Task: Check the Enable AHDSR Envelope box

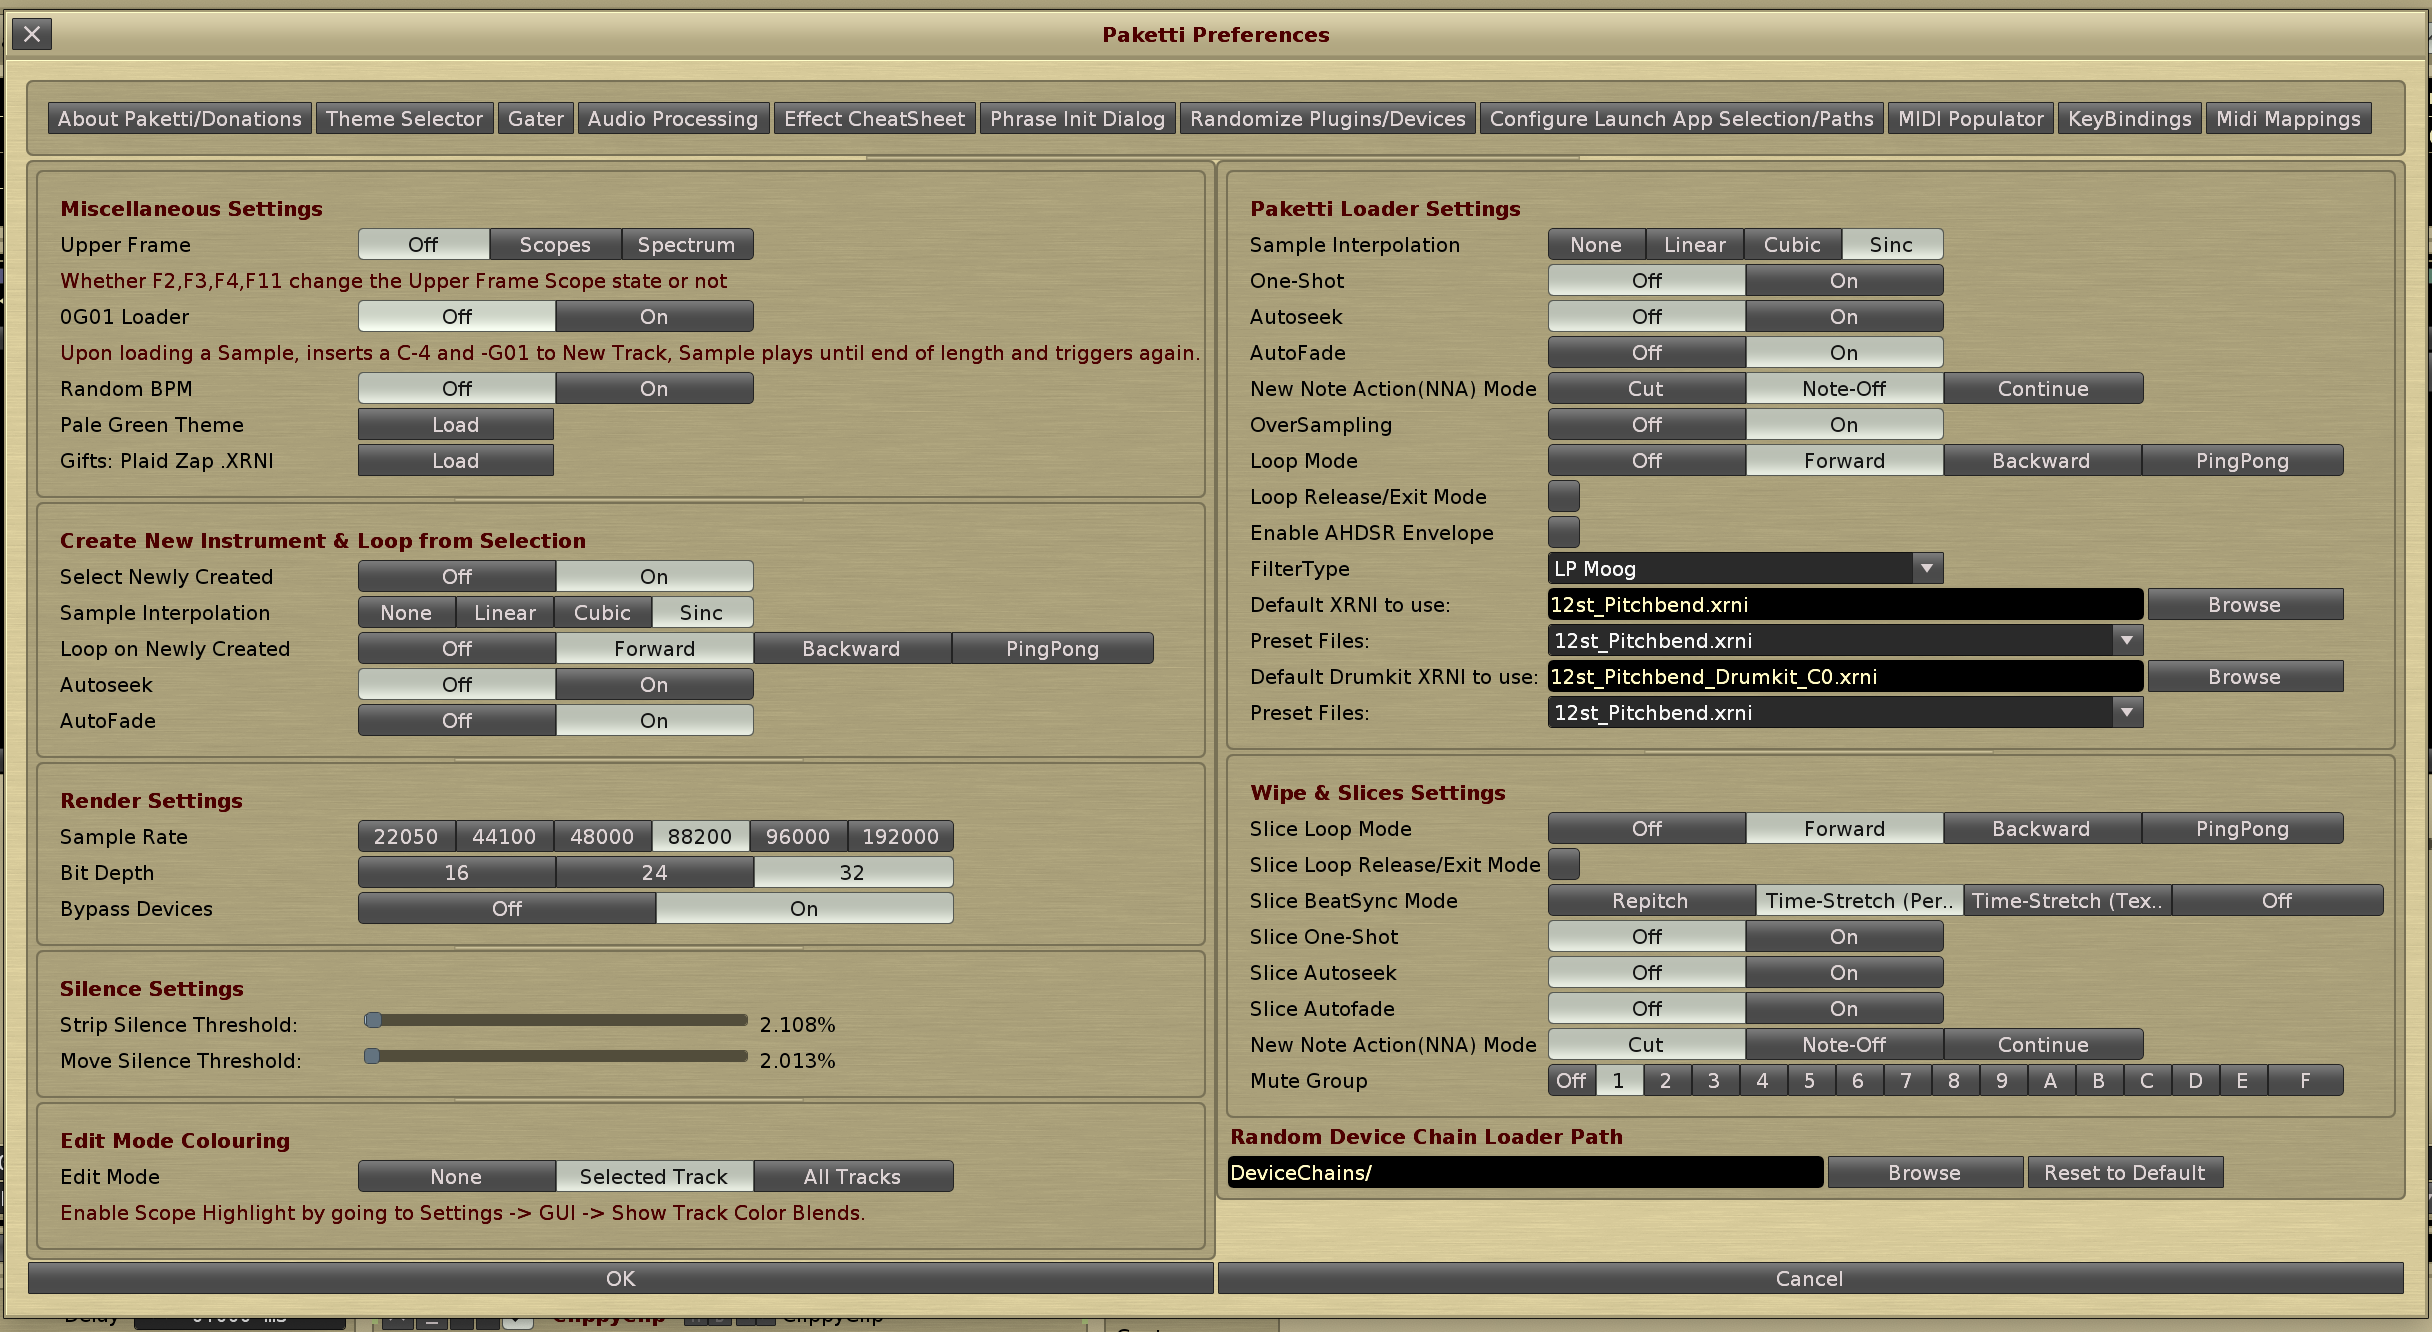Action: [x=1563, y=532]
